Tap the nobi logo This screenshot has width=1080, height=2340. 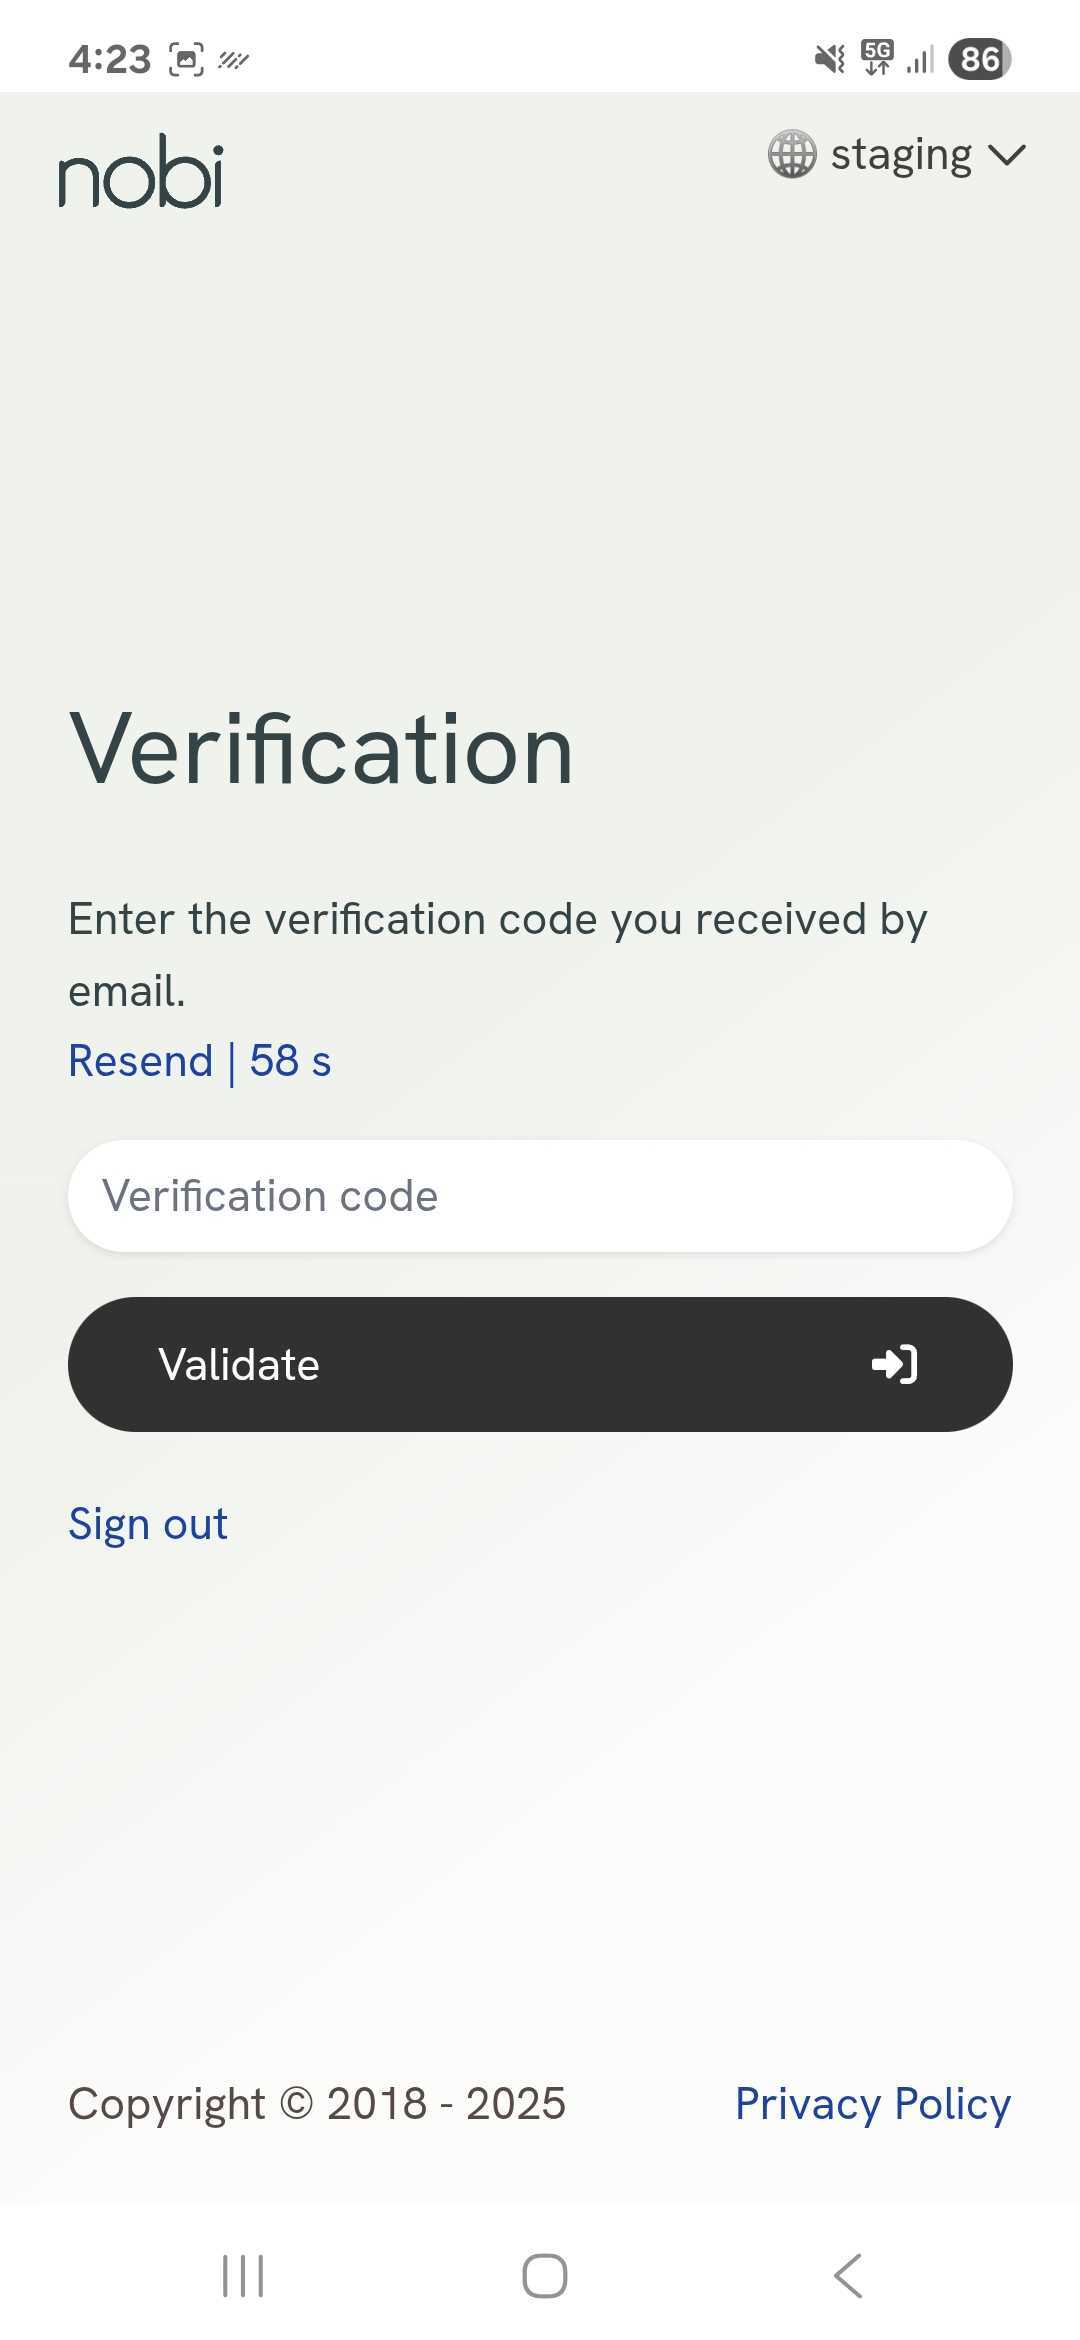140,171
